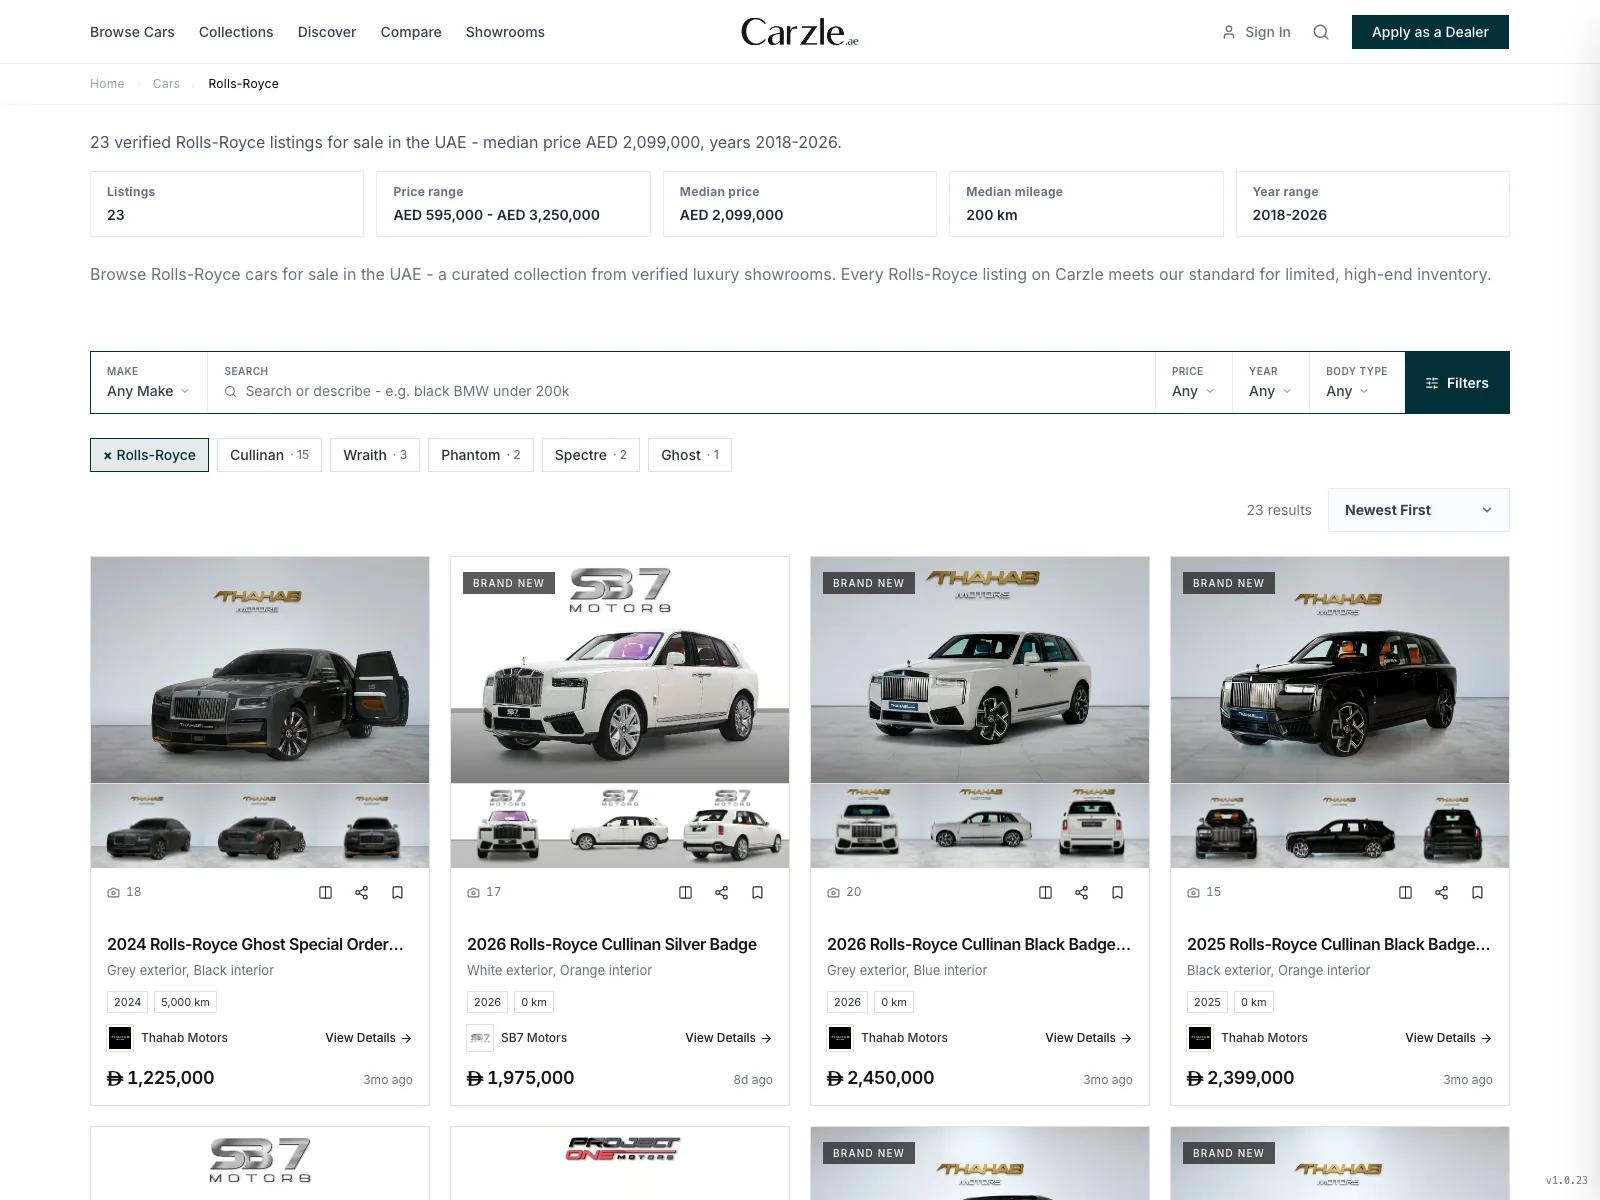Click the Sign In link text
This screenshot has height=1200, width=1600.
click(x=1268, y=32)
